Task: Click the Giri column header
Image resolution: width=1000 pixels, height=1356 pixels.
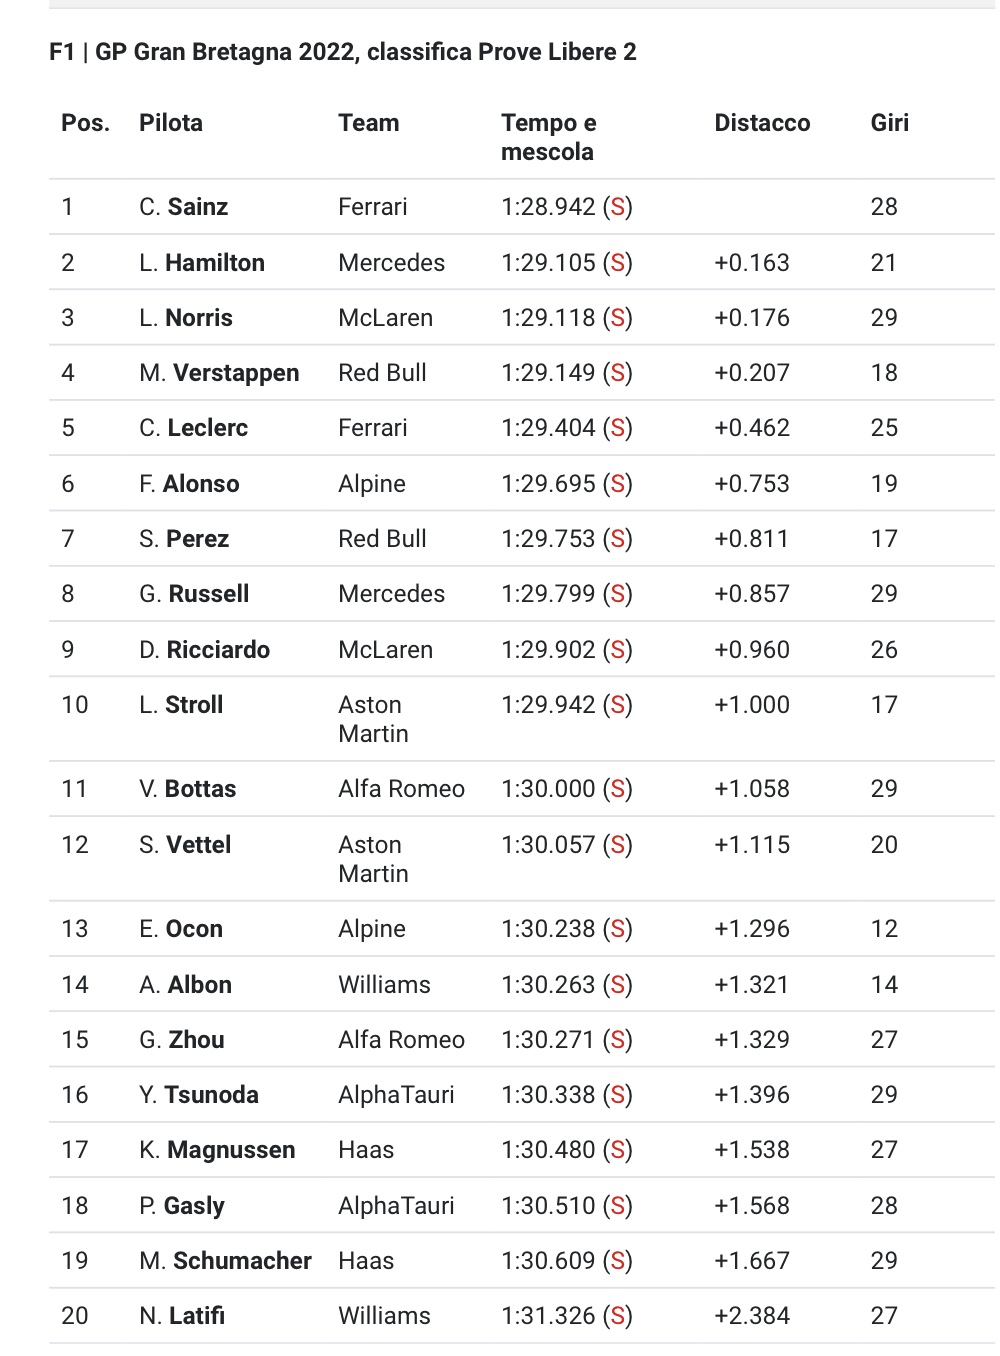Action: (890, 123)
